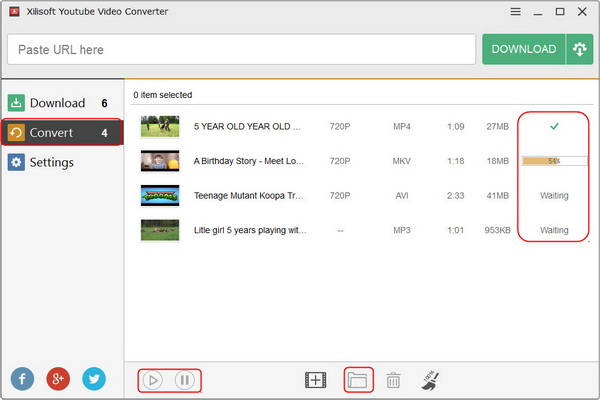The width and height of the screenshot is (600, 400).
Task: Select thumbnail of 5 YEAR OLD video
Action: (160, 126)
